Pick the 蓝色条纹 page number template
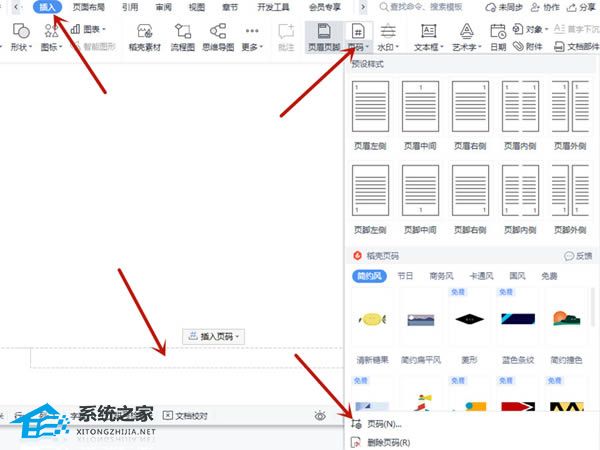The height and width of the screenshot is (450, 600). click(x=518, y=327)
